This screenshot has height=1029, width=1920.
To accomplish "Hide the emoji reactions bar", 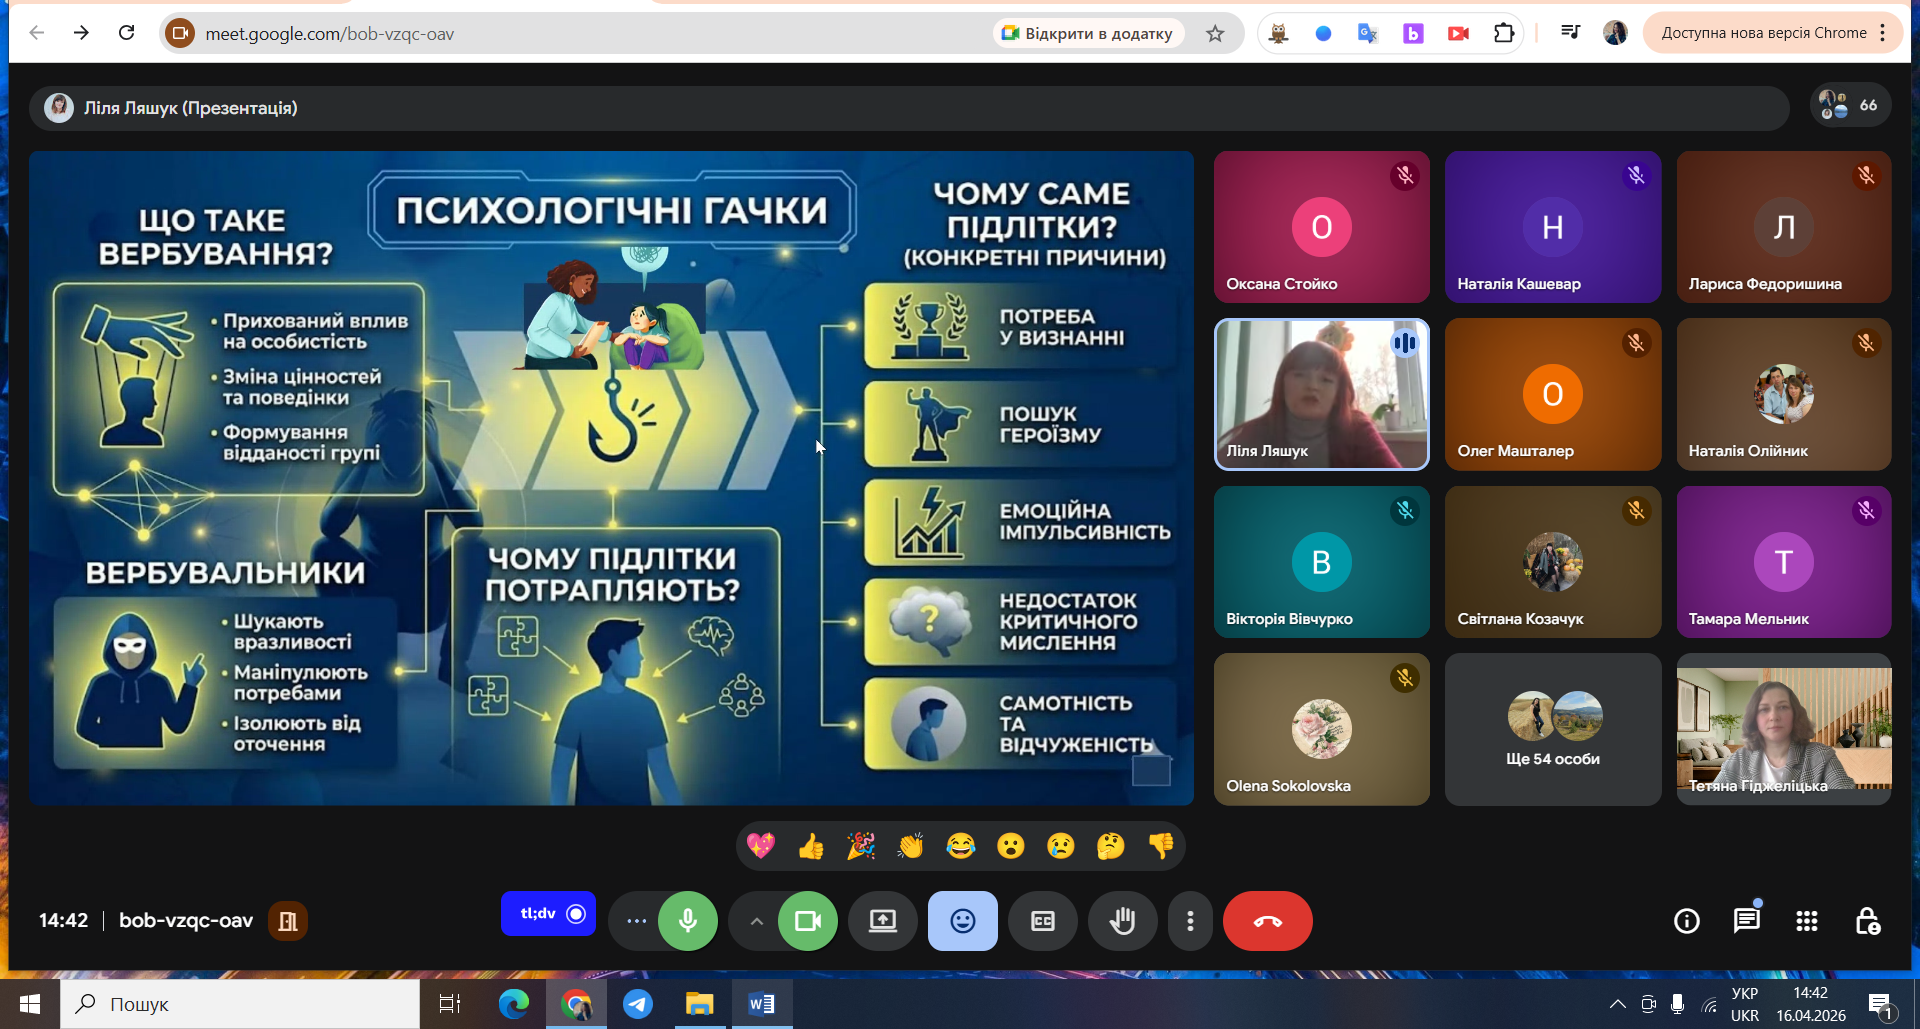I will pyautogui.click(x=962, y=921).
